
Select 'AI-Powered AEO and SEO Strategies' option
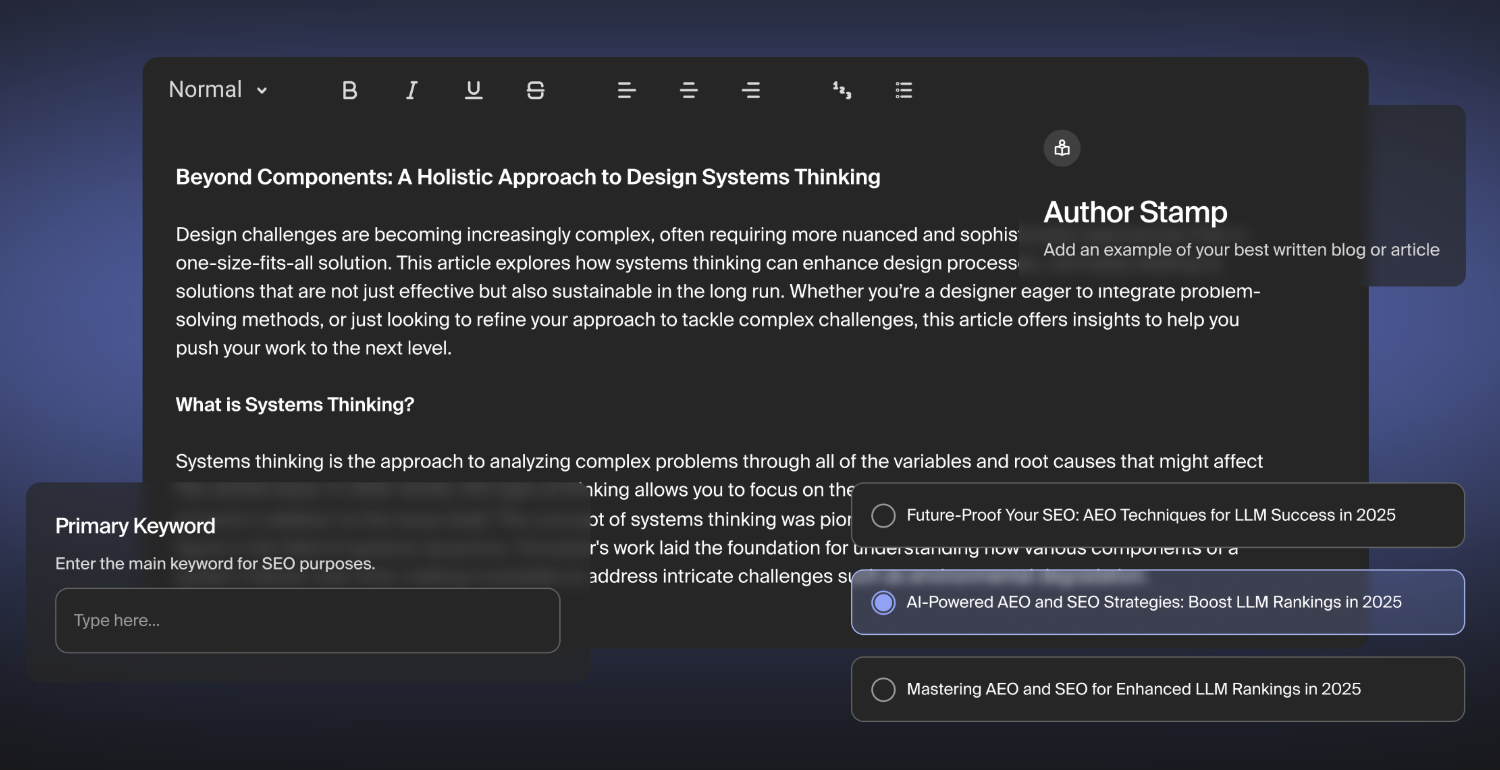click(1158, 602)
